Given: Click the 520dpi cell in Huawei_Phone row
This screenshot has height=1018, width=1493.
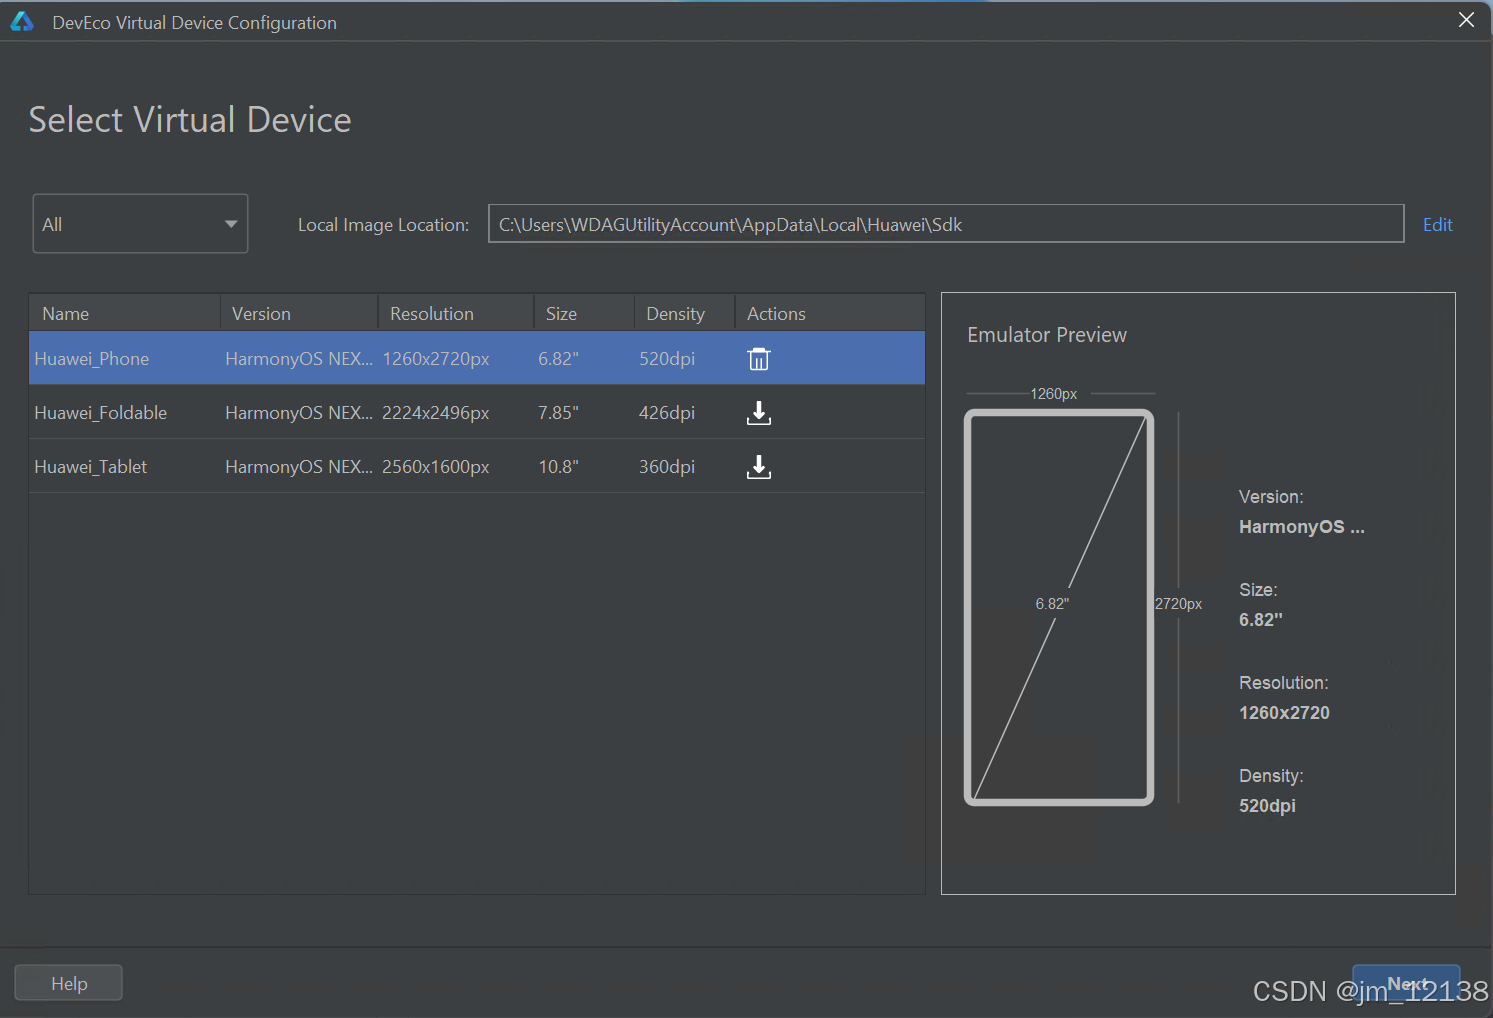Looking at the screenshot, I should point(667,359).
